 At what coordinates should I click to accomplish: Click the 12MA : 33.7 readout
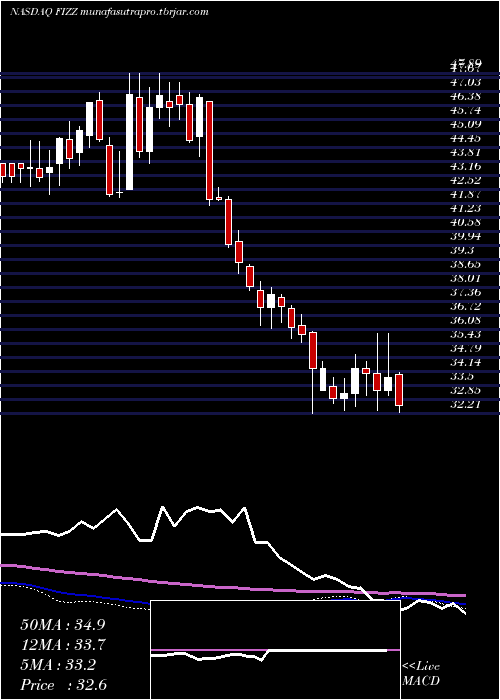pyautogui.click(x=62, y=645)
